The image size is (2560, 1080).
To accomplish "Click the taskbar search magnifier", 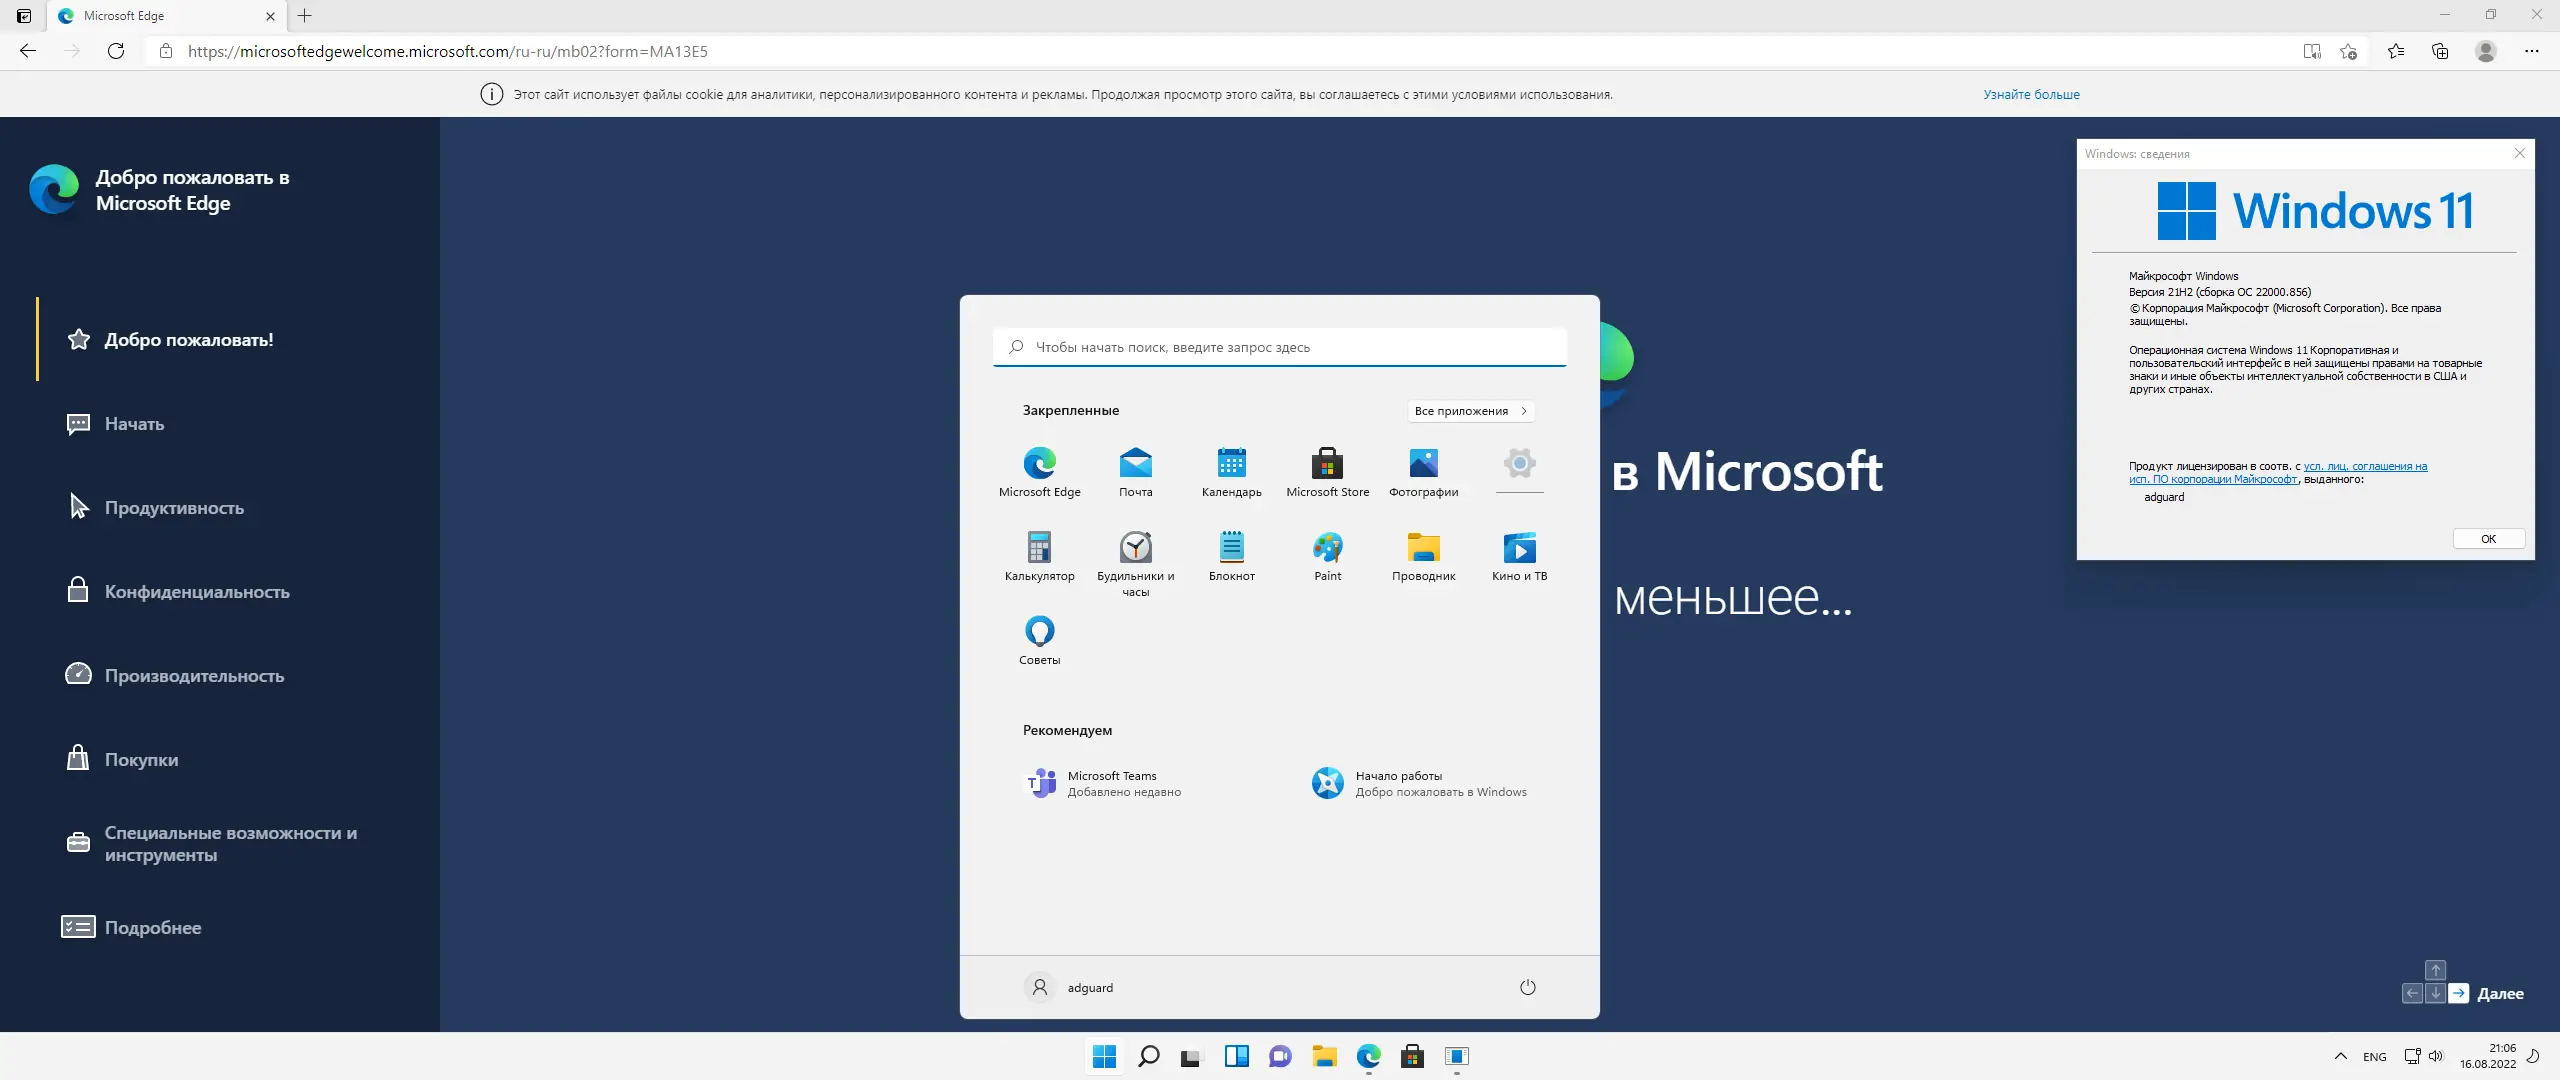I will (x=1149, y=1056).
